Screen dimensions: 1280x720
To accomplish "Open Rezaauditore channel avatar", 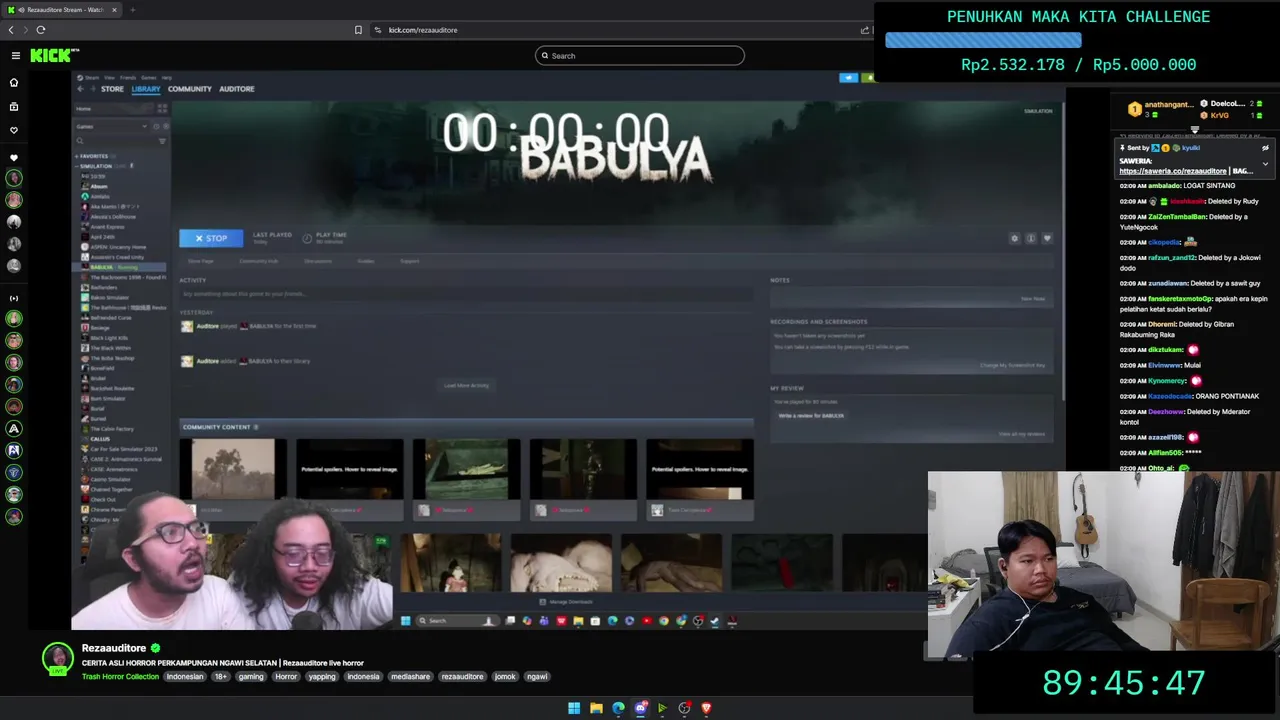I will coord(57,657).
